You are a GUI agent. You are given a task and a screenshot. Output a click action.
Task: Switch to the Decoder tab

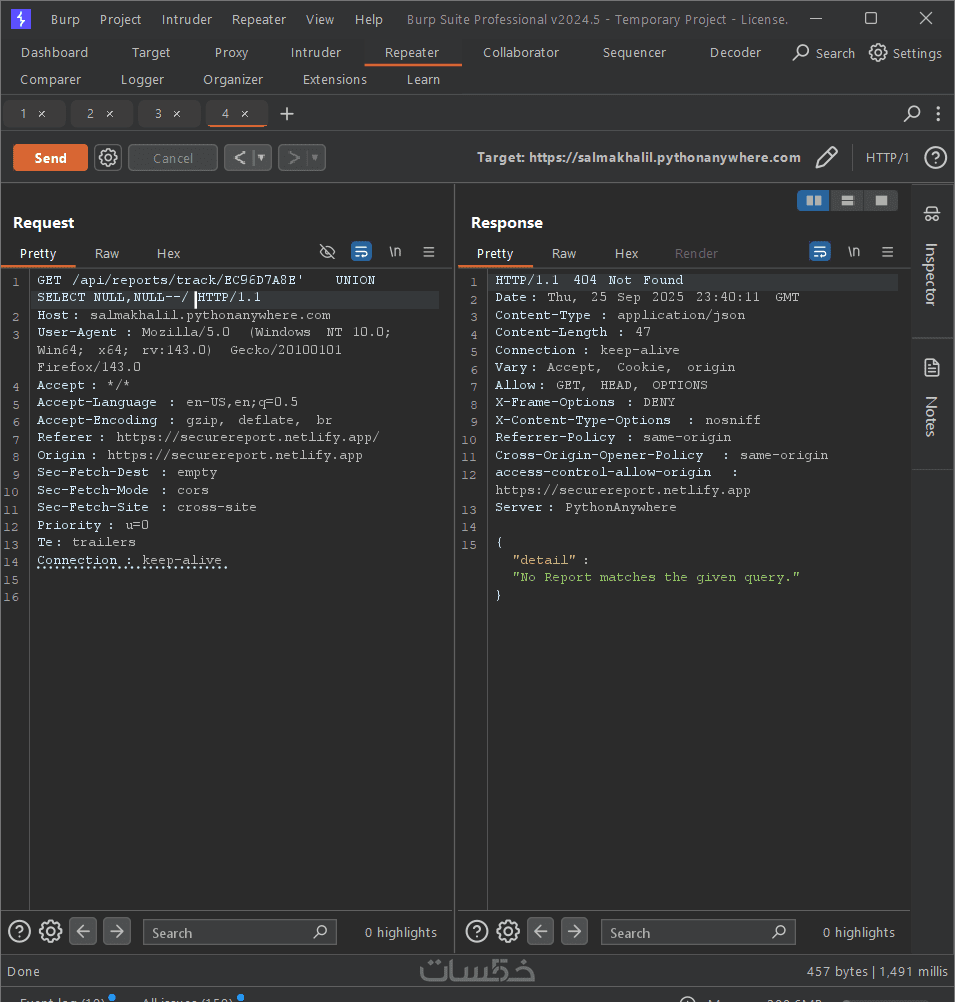coord(735,52)
